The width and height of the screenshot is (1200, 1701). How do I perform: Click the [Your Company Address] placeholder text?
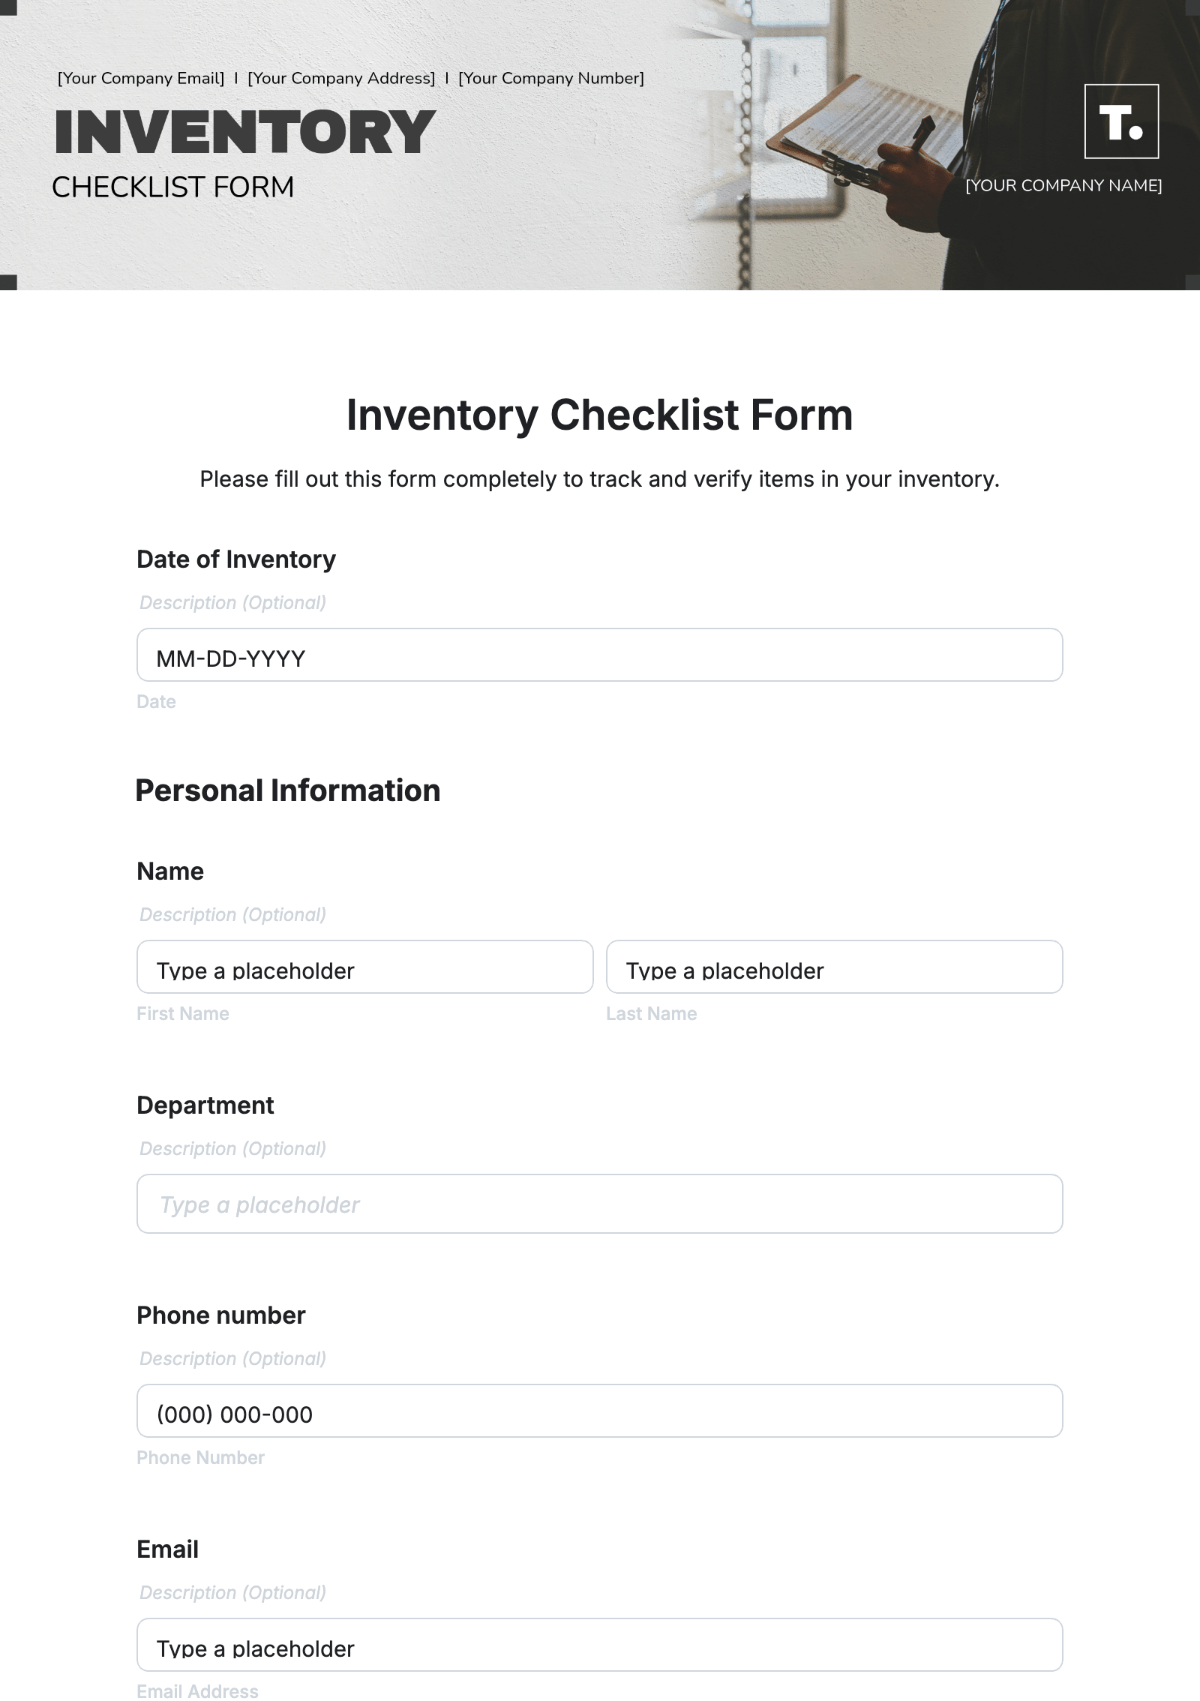point(341,78)
